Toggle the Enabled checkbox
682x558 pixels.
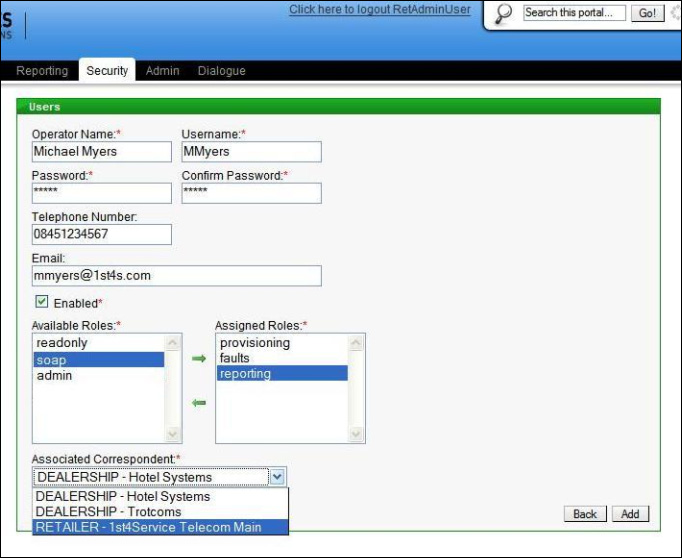41,302
